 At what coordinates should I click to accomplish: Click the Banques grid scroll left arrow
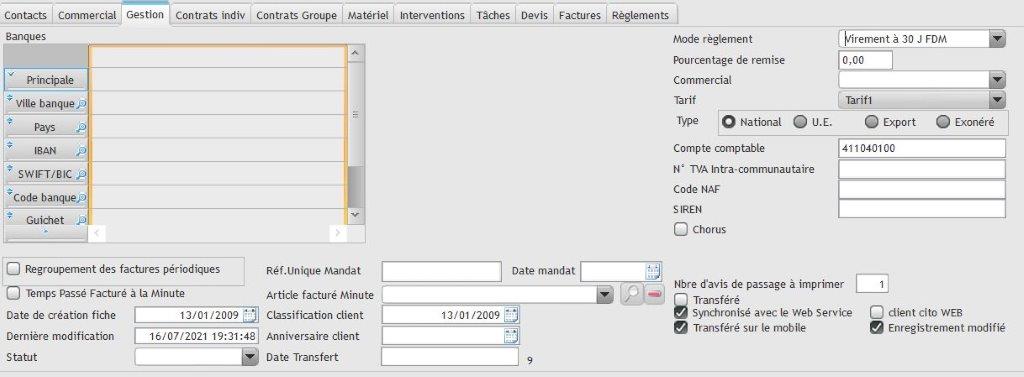(x=96, y=233)
